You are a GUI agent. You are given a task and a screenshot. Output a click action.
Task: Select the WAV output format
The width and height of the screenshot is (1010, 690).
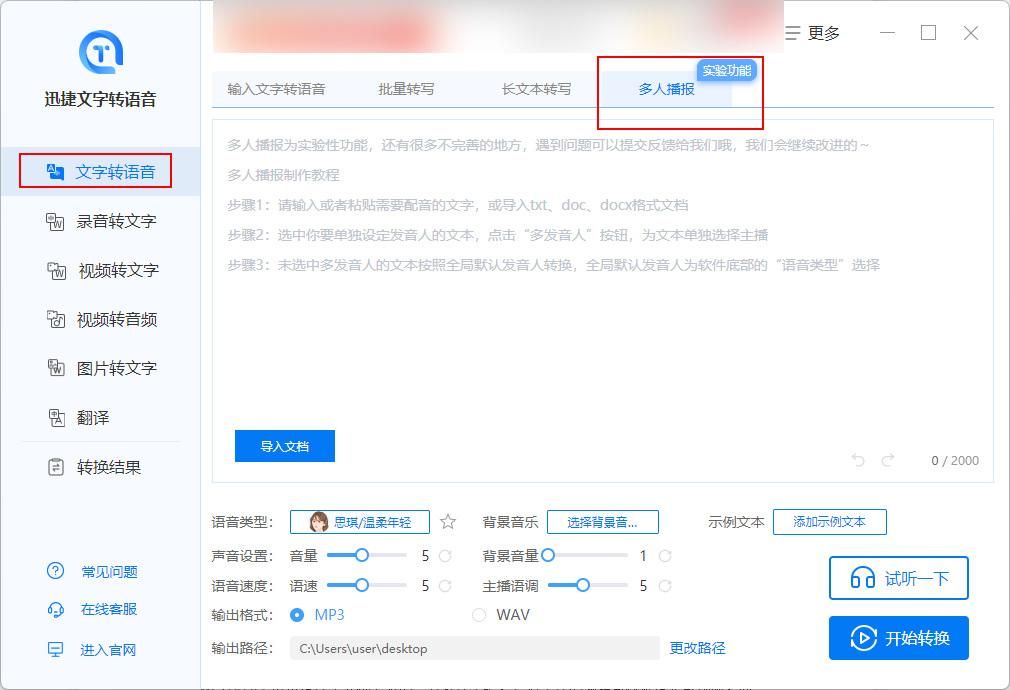coord(479,615)
